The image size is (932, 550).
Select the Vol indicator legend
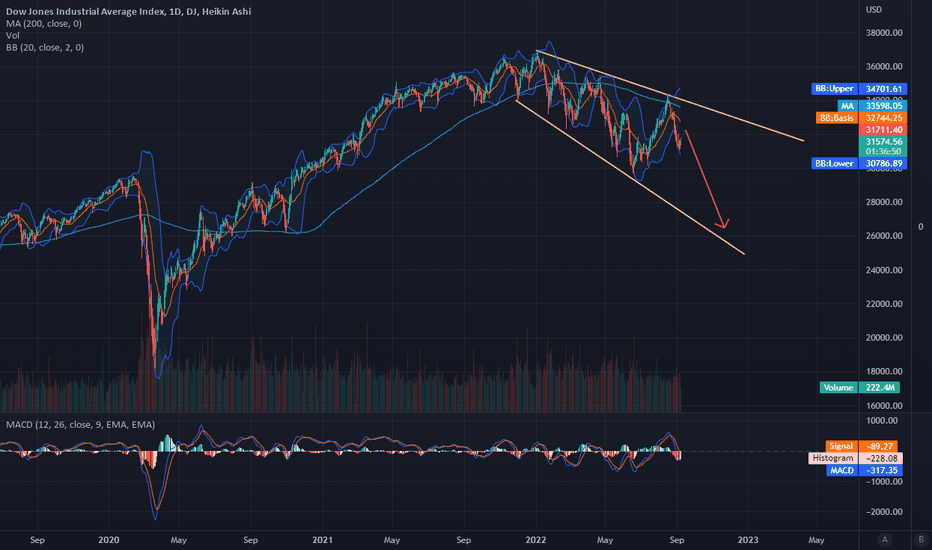(12, 36)
